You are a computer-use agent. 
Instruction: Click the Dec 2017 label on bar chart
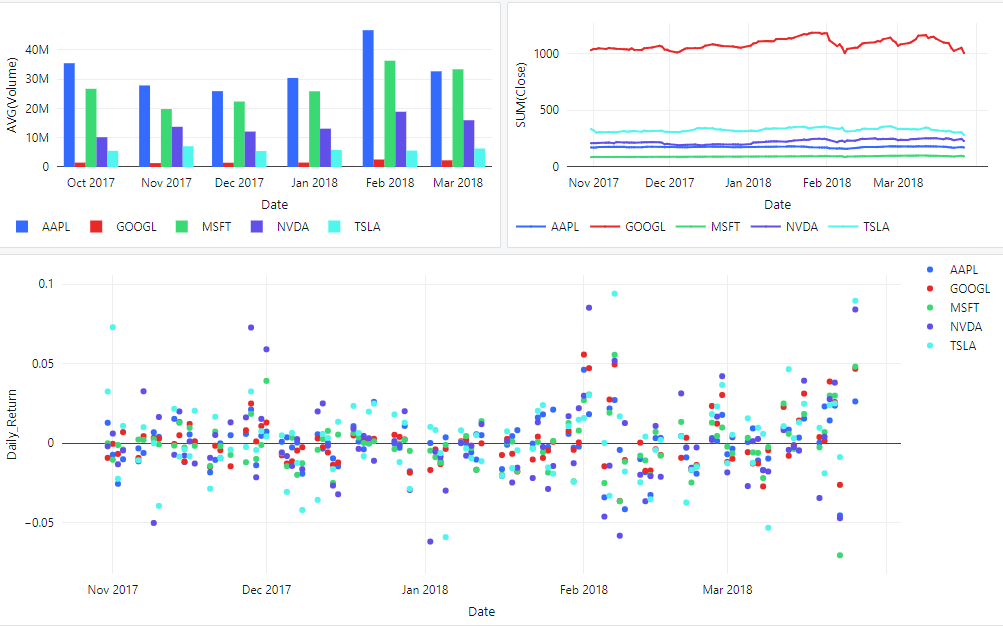(239, 183)
